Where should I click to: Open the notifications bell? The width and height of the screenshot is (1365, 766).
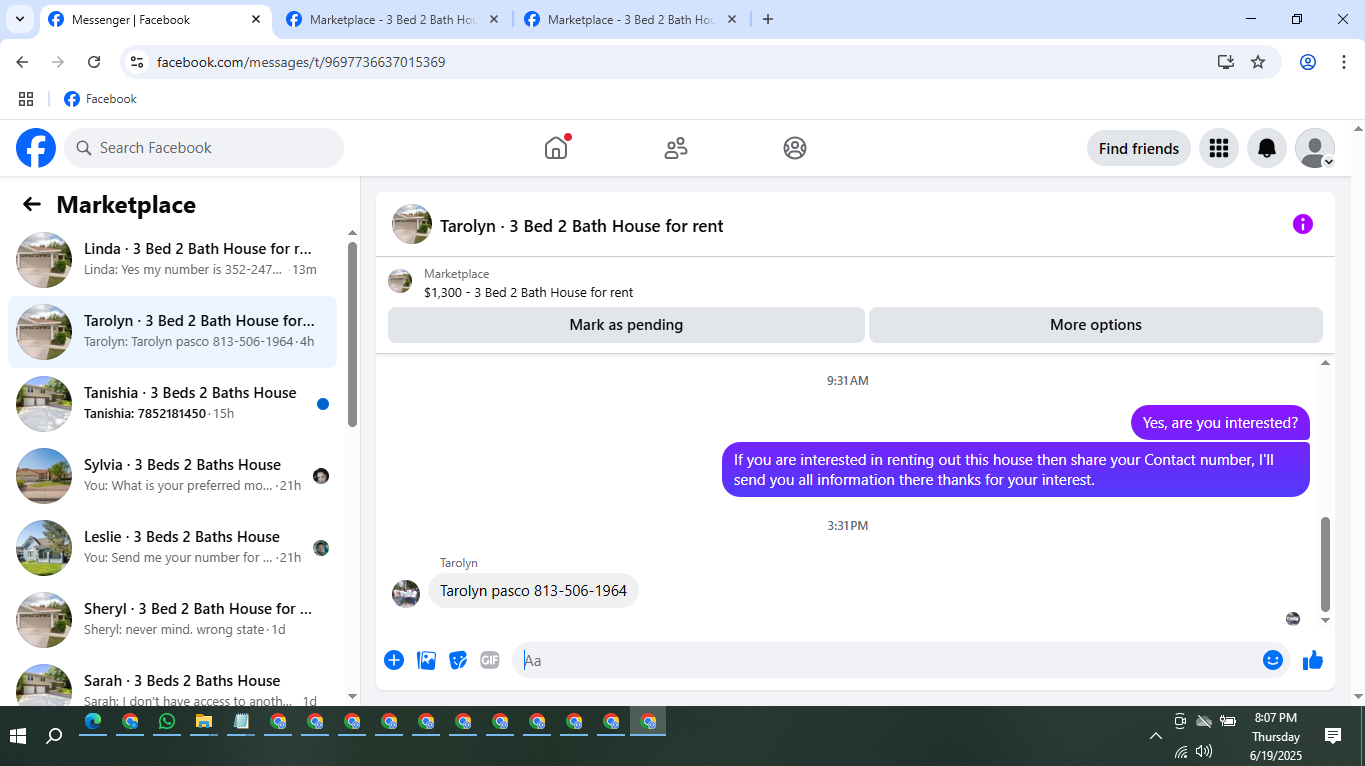1267,148
